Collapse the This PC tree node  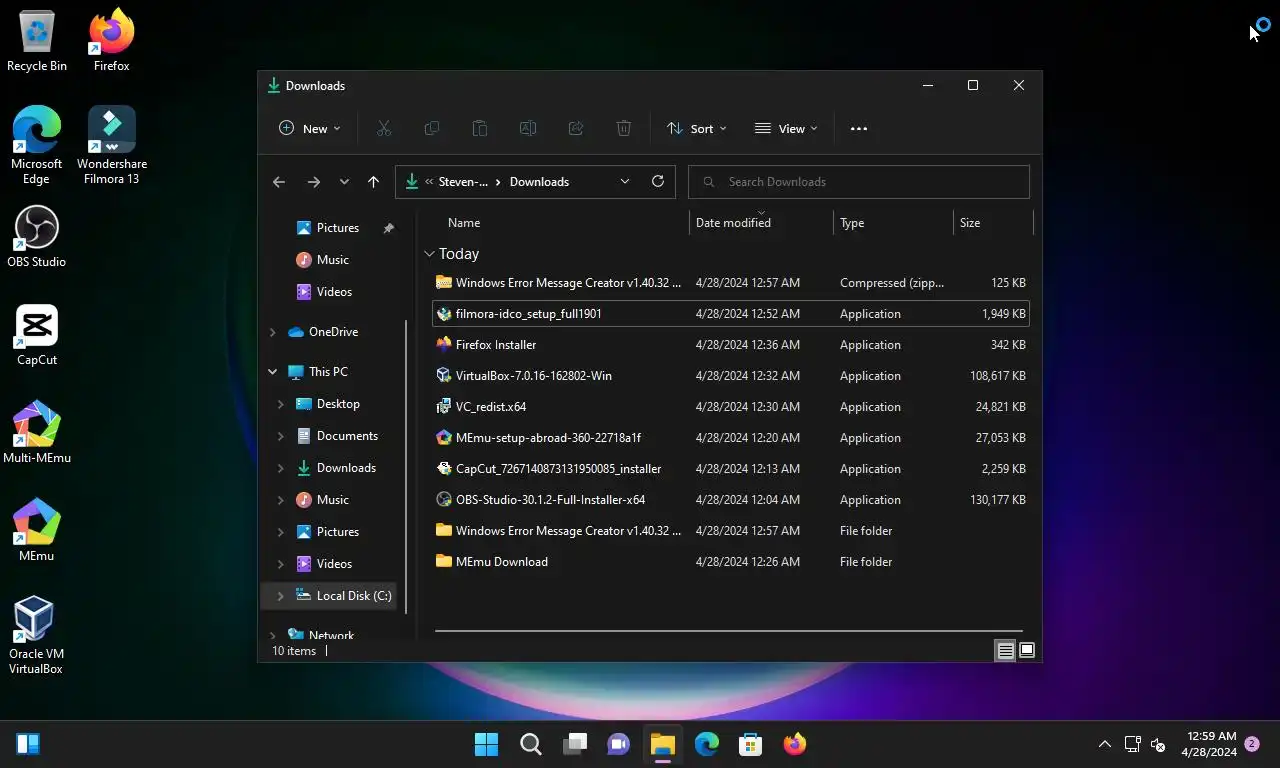pos(273,372)
